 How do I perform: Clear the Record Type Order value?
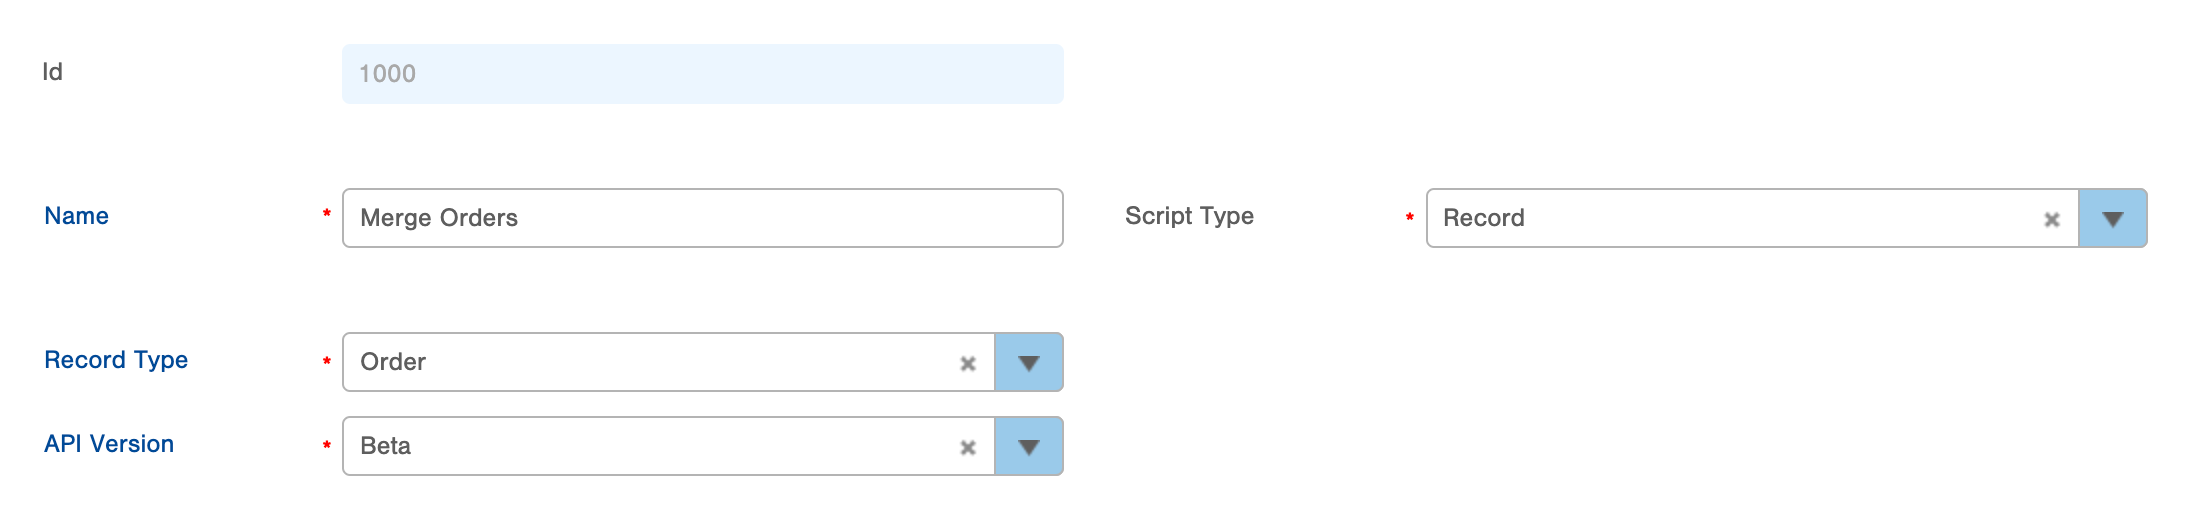(x=967, y=363)
